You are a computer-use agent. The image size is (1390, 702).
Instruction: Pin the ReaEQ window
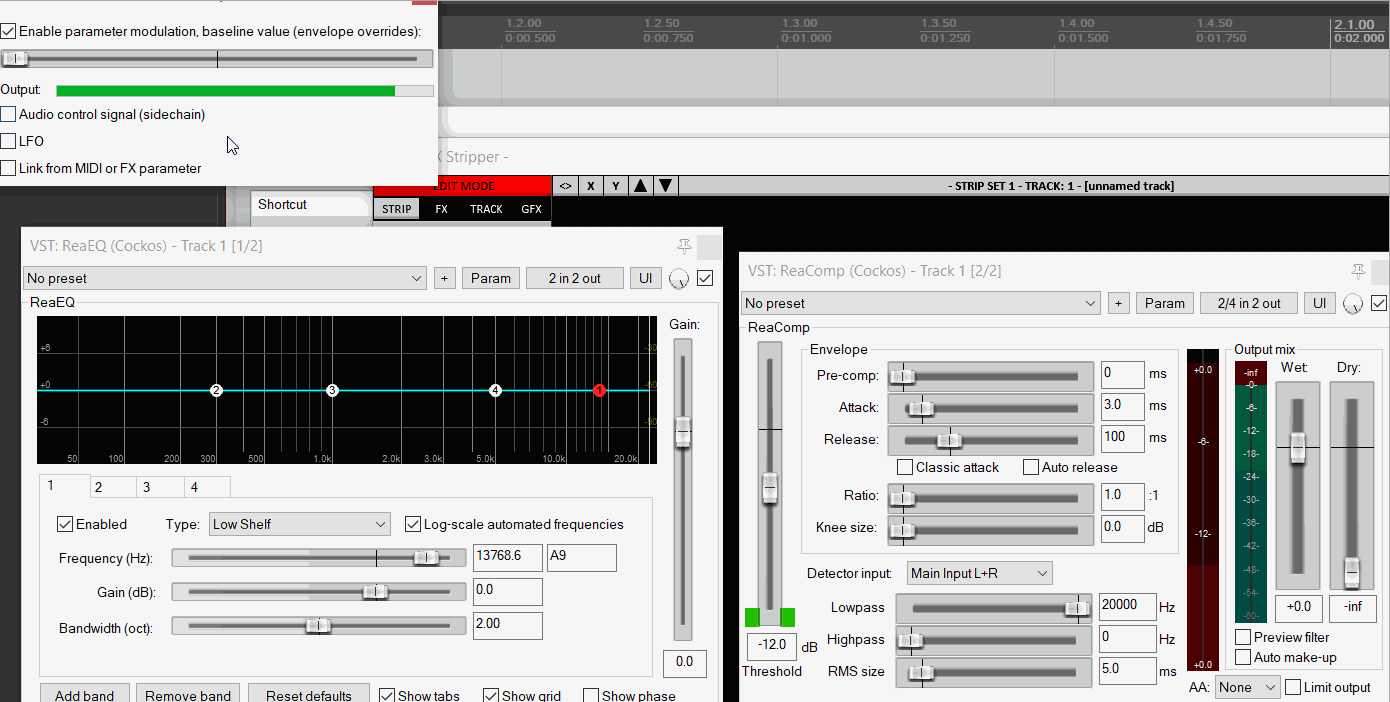point(684,246)
